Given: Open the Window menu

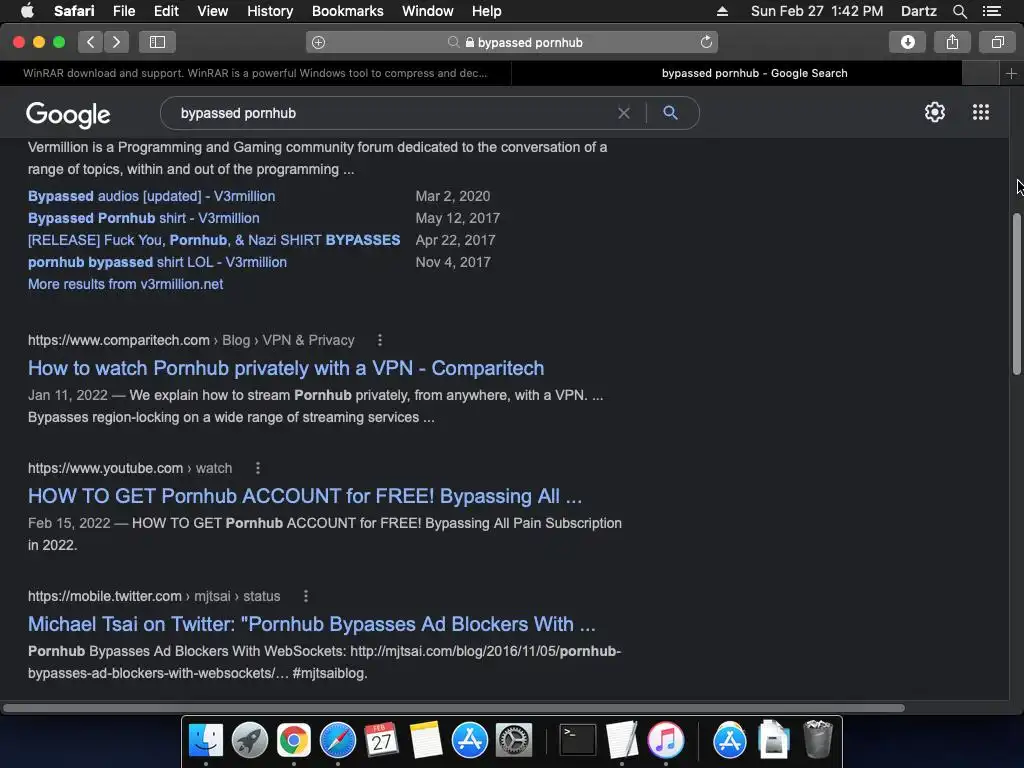Looking at the screenshot, I should click(427, 11).
